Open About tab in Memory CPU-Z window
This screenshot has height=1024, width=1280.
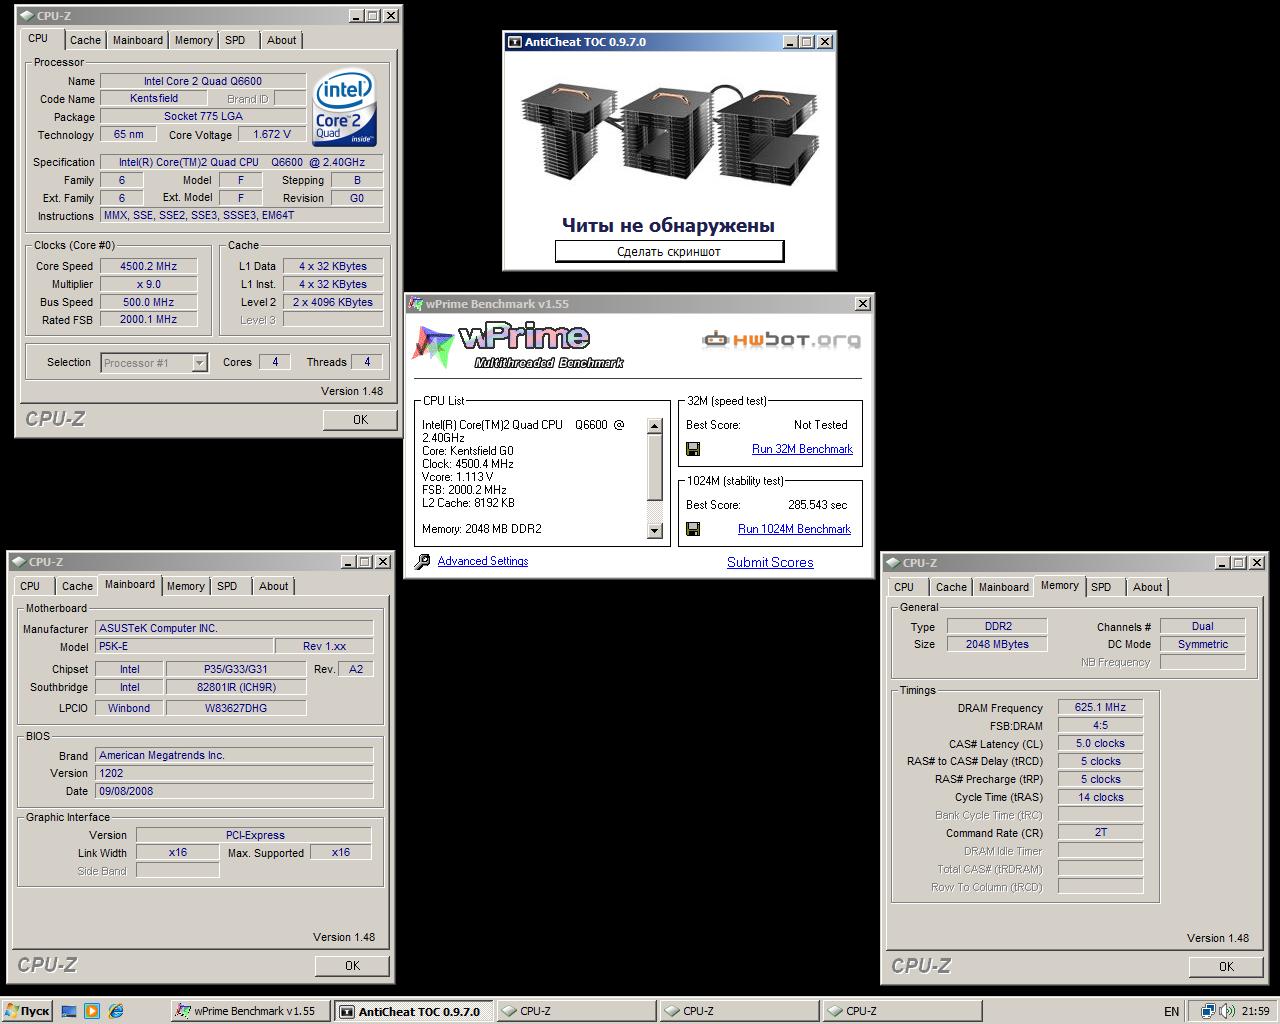click(1147, 587)
